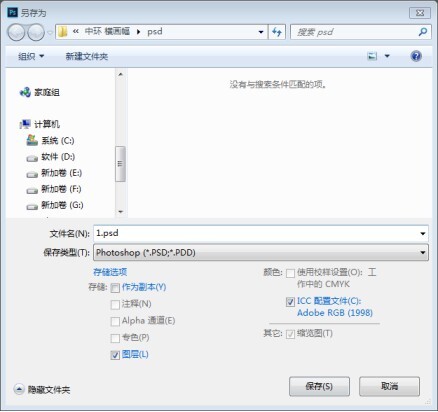This screenshot has height=412, width=438.
Task: Open the 组织 menu
Action: click(31, 56)
